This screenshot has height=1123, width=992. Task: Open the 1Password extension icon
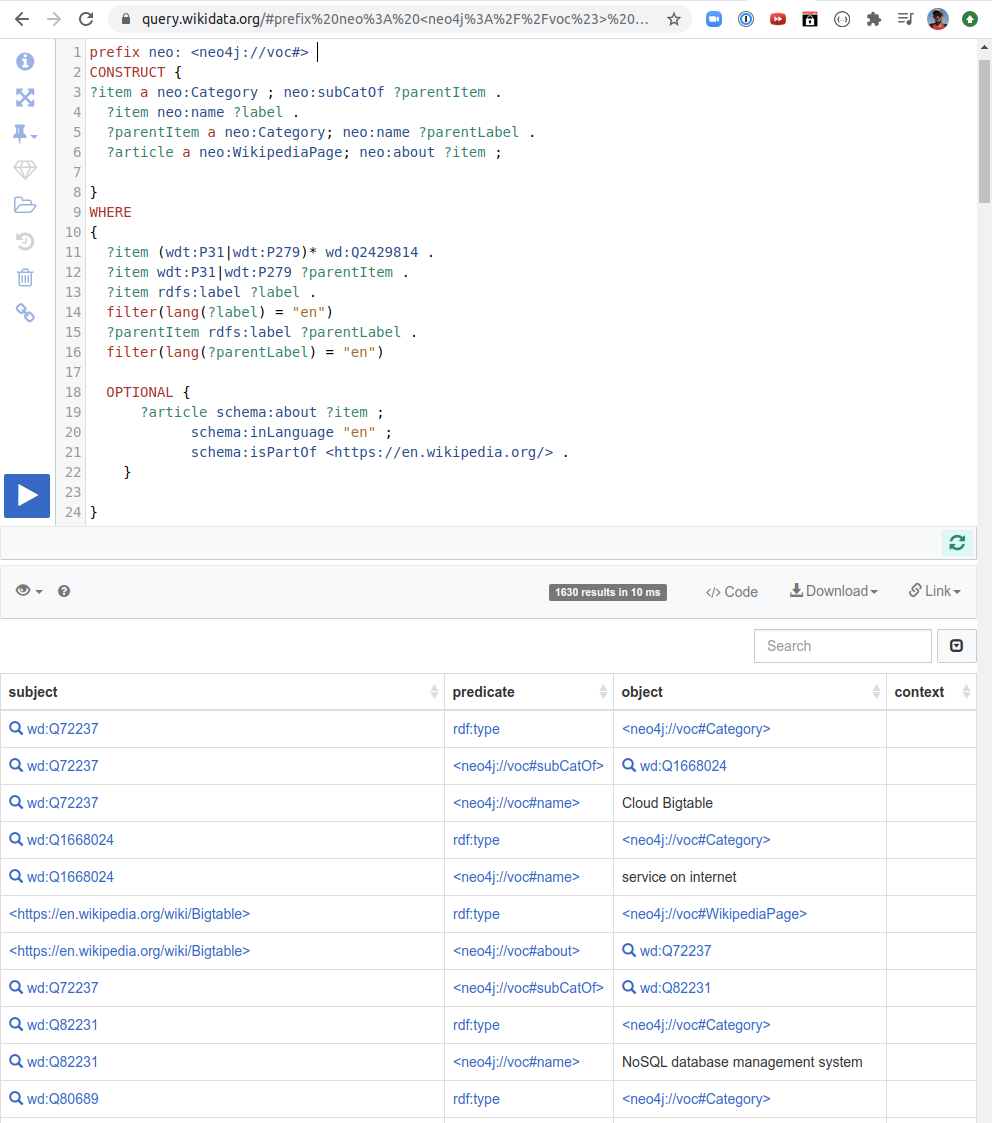pos(746,19)
